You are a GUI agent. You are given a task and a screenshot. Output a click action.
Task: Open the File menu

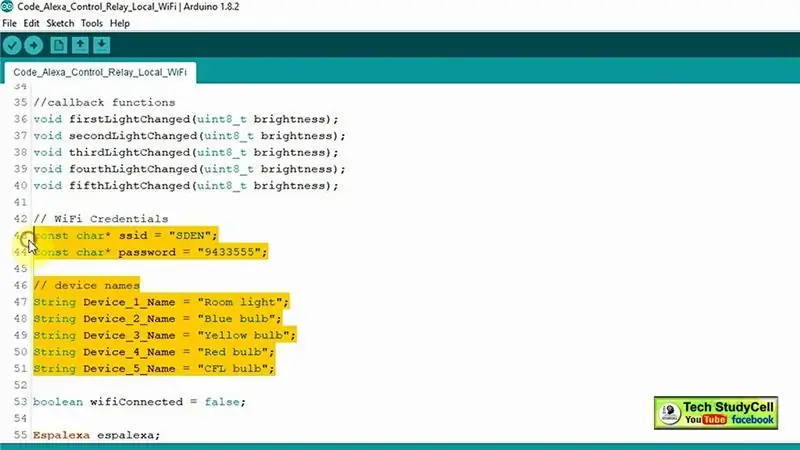pos(9,23)
